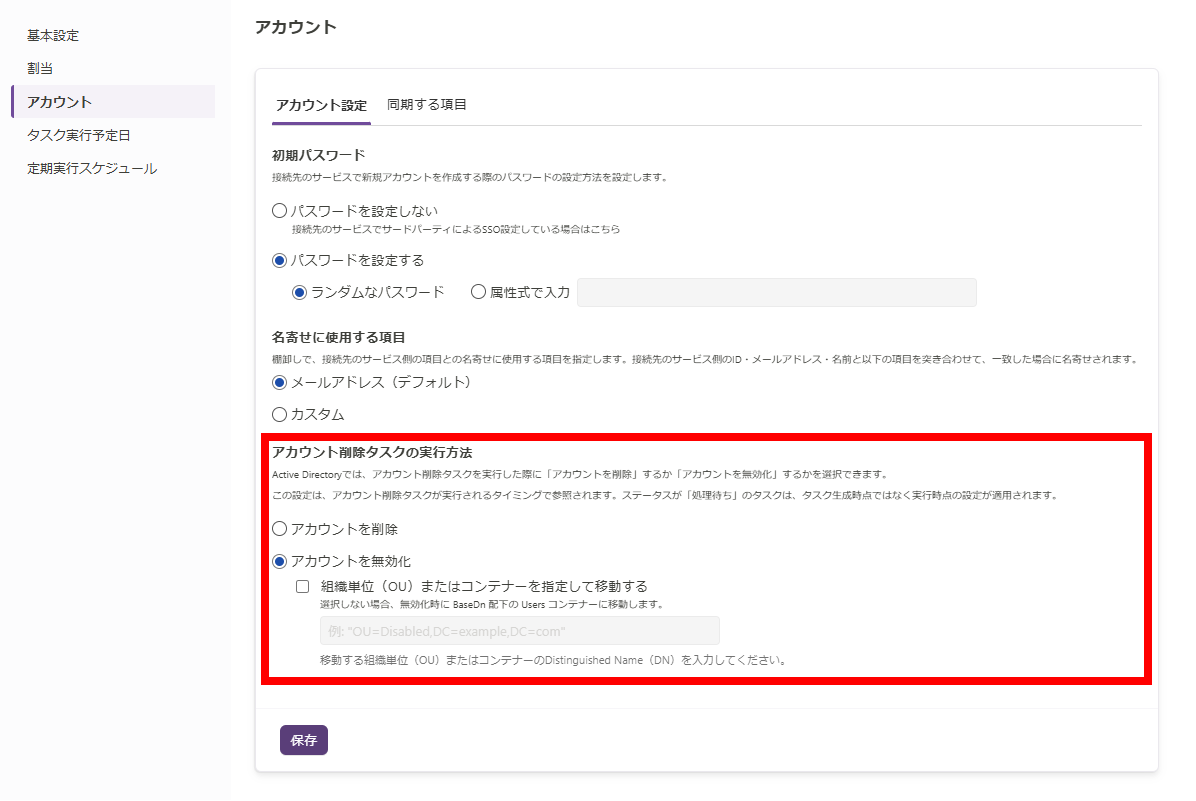This screenshot has width=1196, height=801.
Task: Go to 割当 in the sidebar
Action: click(40, 69)
